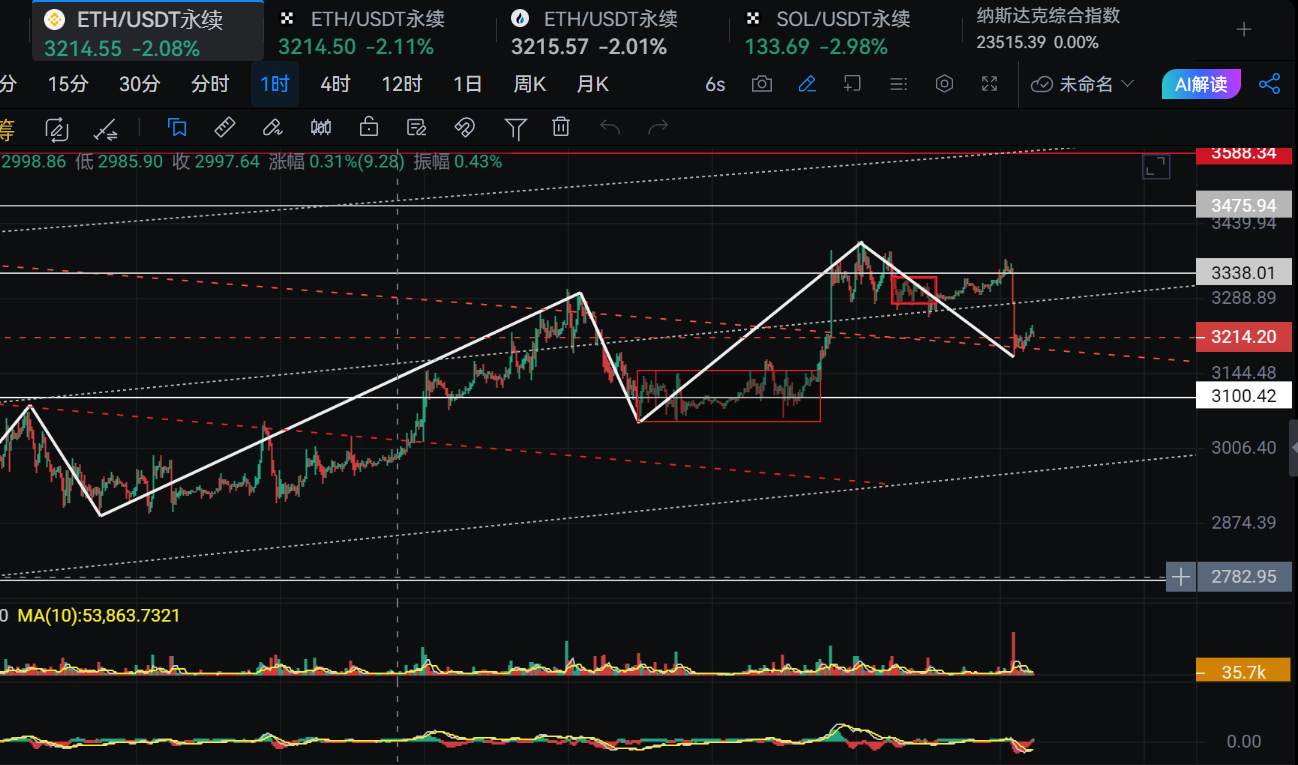Open the candlestick chart style icon
This screenshot has width=1298, height=765.
(321, 127)
